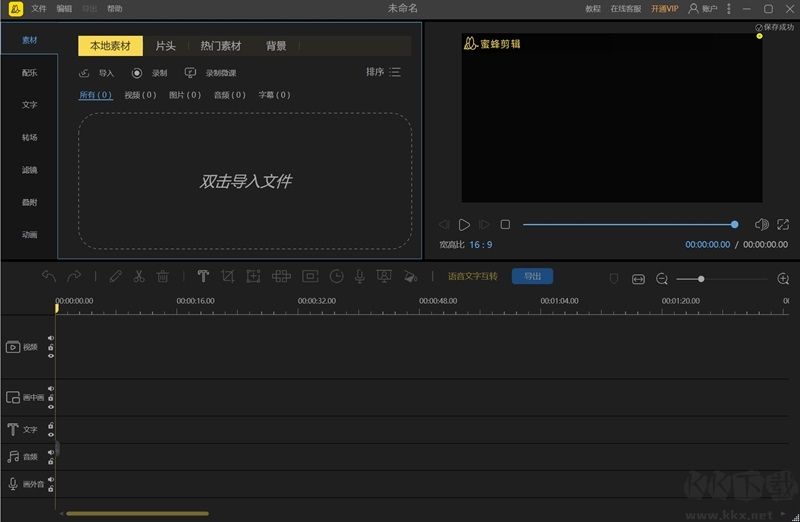800x522 pixels.
Task: Mute the 视频 track speaker
Action: [x=51, y=338]
